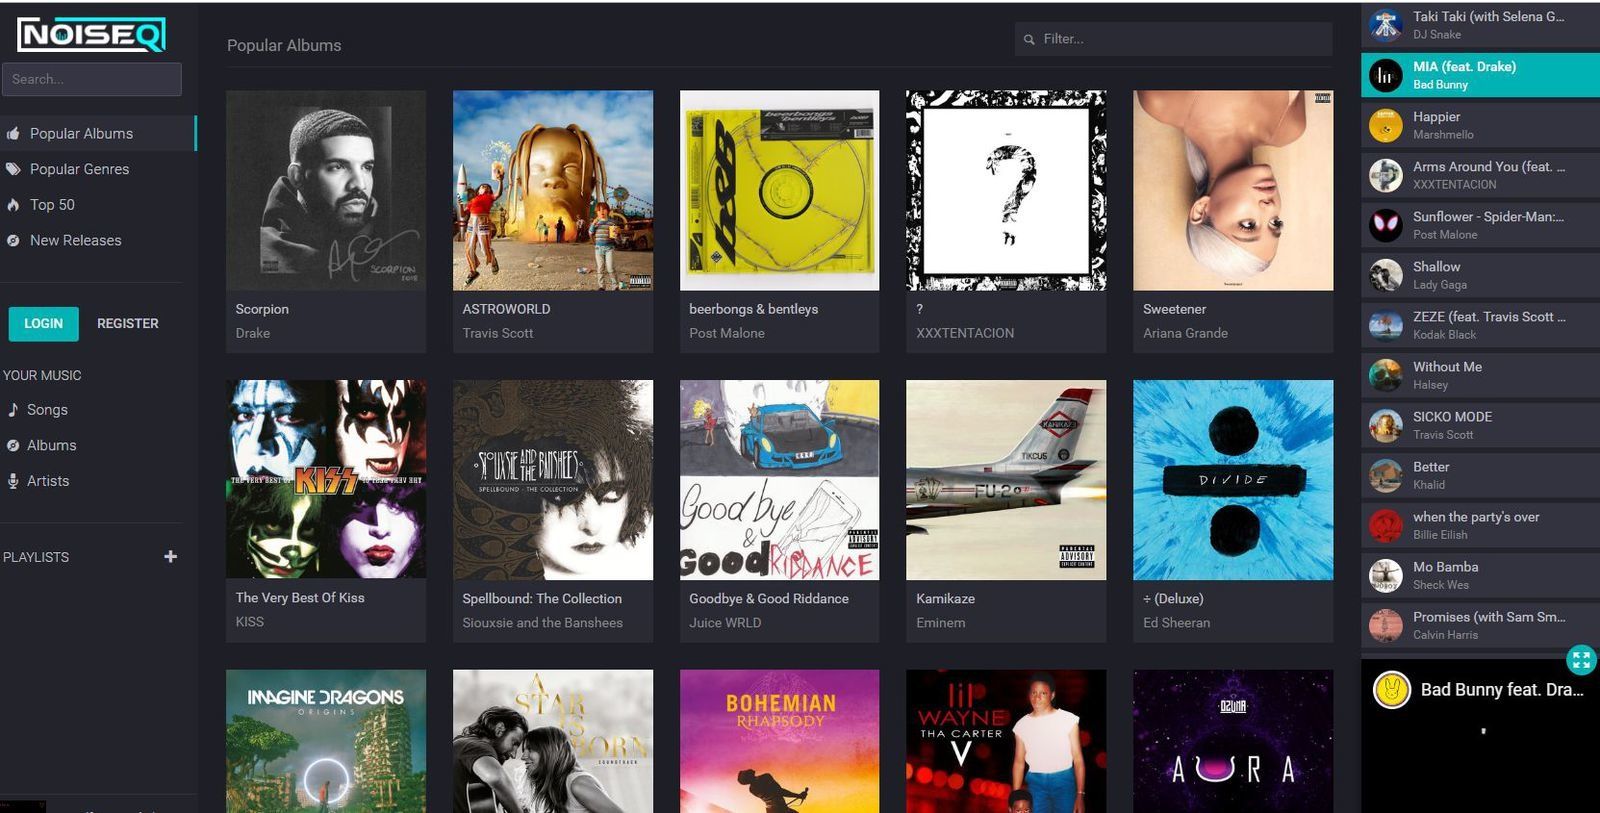
Task: Open artist link Travis Scott under ASTROWORLD
Action: click(x=498, y=333)
